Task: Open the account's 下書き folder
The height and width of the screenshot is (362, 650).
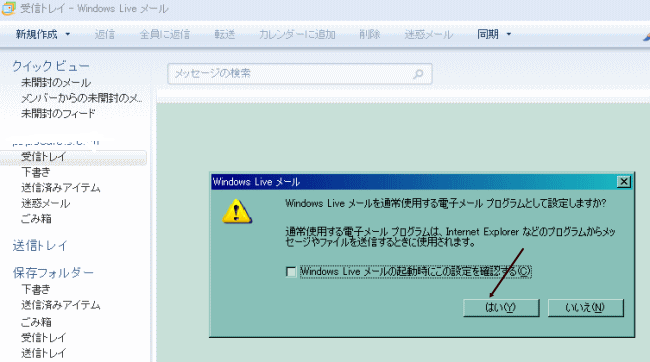Action: pos(36,172)
